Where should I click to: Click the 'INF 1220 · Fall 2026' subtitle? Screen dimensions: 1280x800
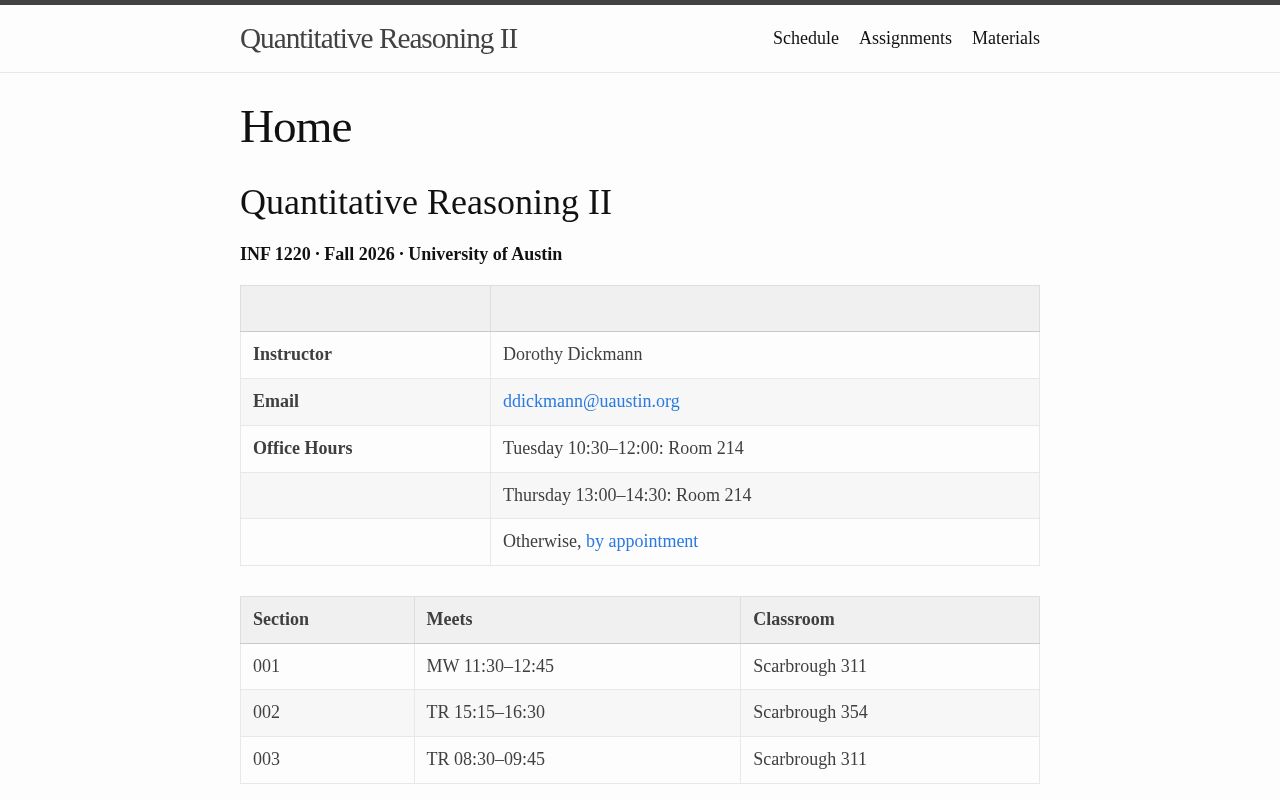[401, 254]
